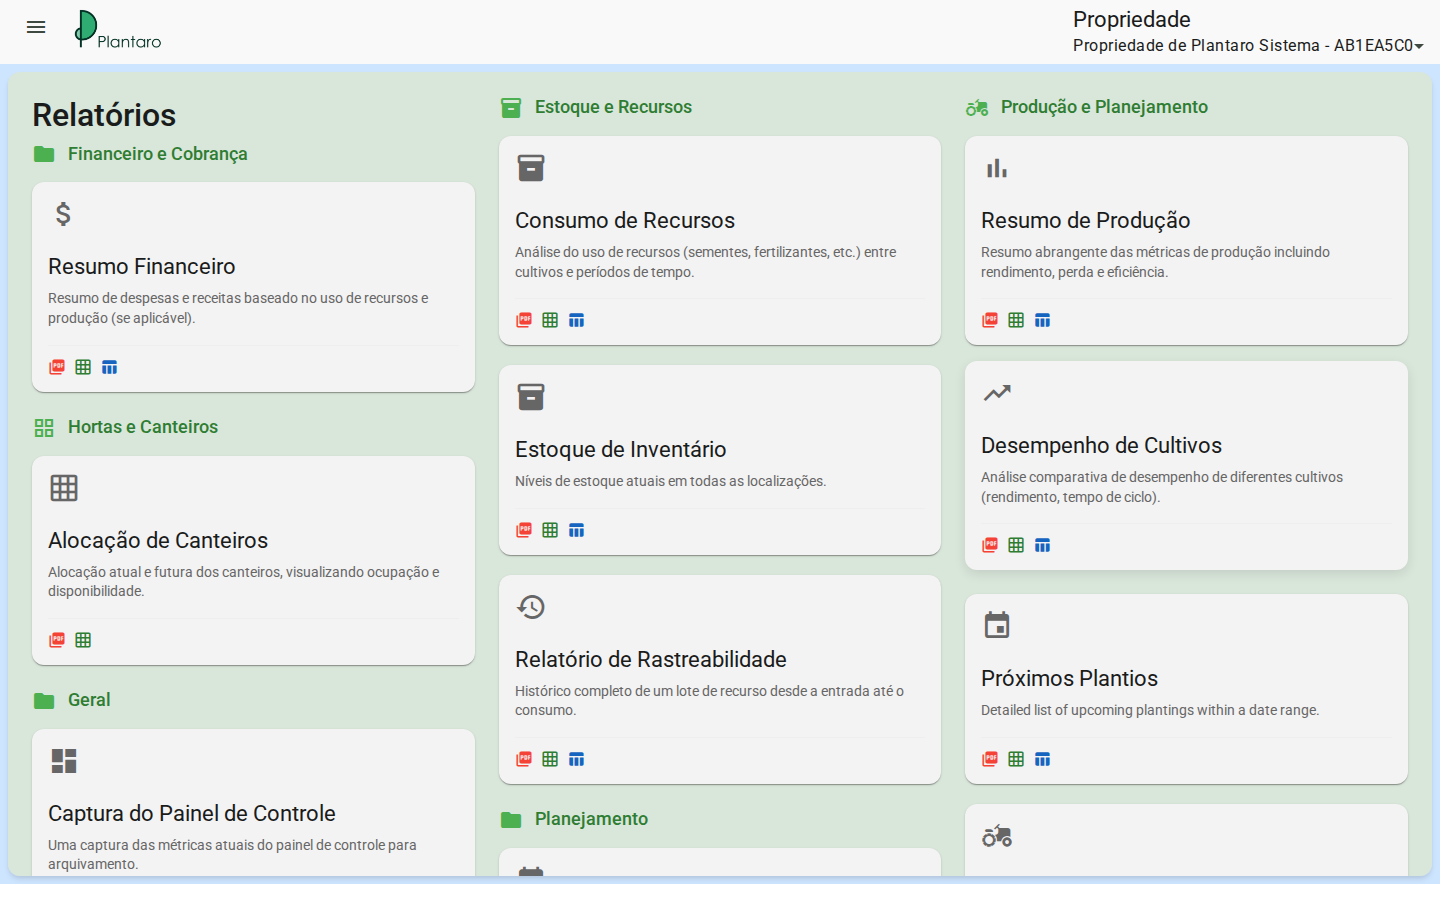Image resolution: width=1440 pixels, height=900 pixels.
Task: Click the Planejamento section heading
Action: (591, 819)
